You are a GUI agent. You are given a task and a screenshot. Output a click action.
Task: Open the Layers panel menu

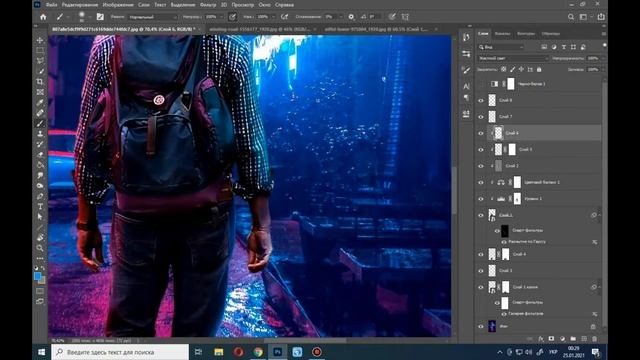click(x=603, y=33)
